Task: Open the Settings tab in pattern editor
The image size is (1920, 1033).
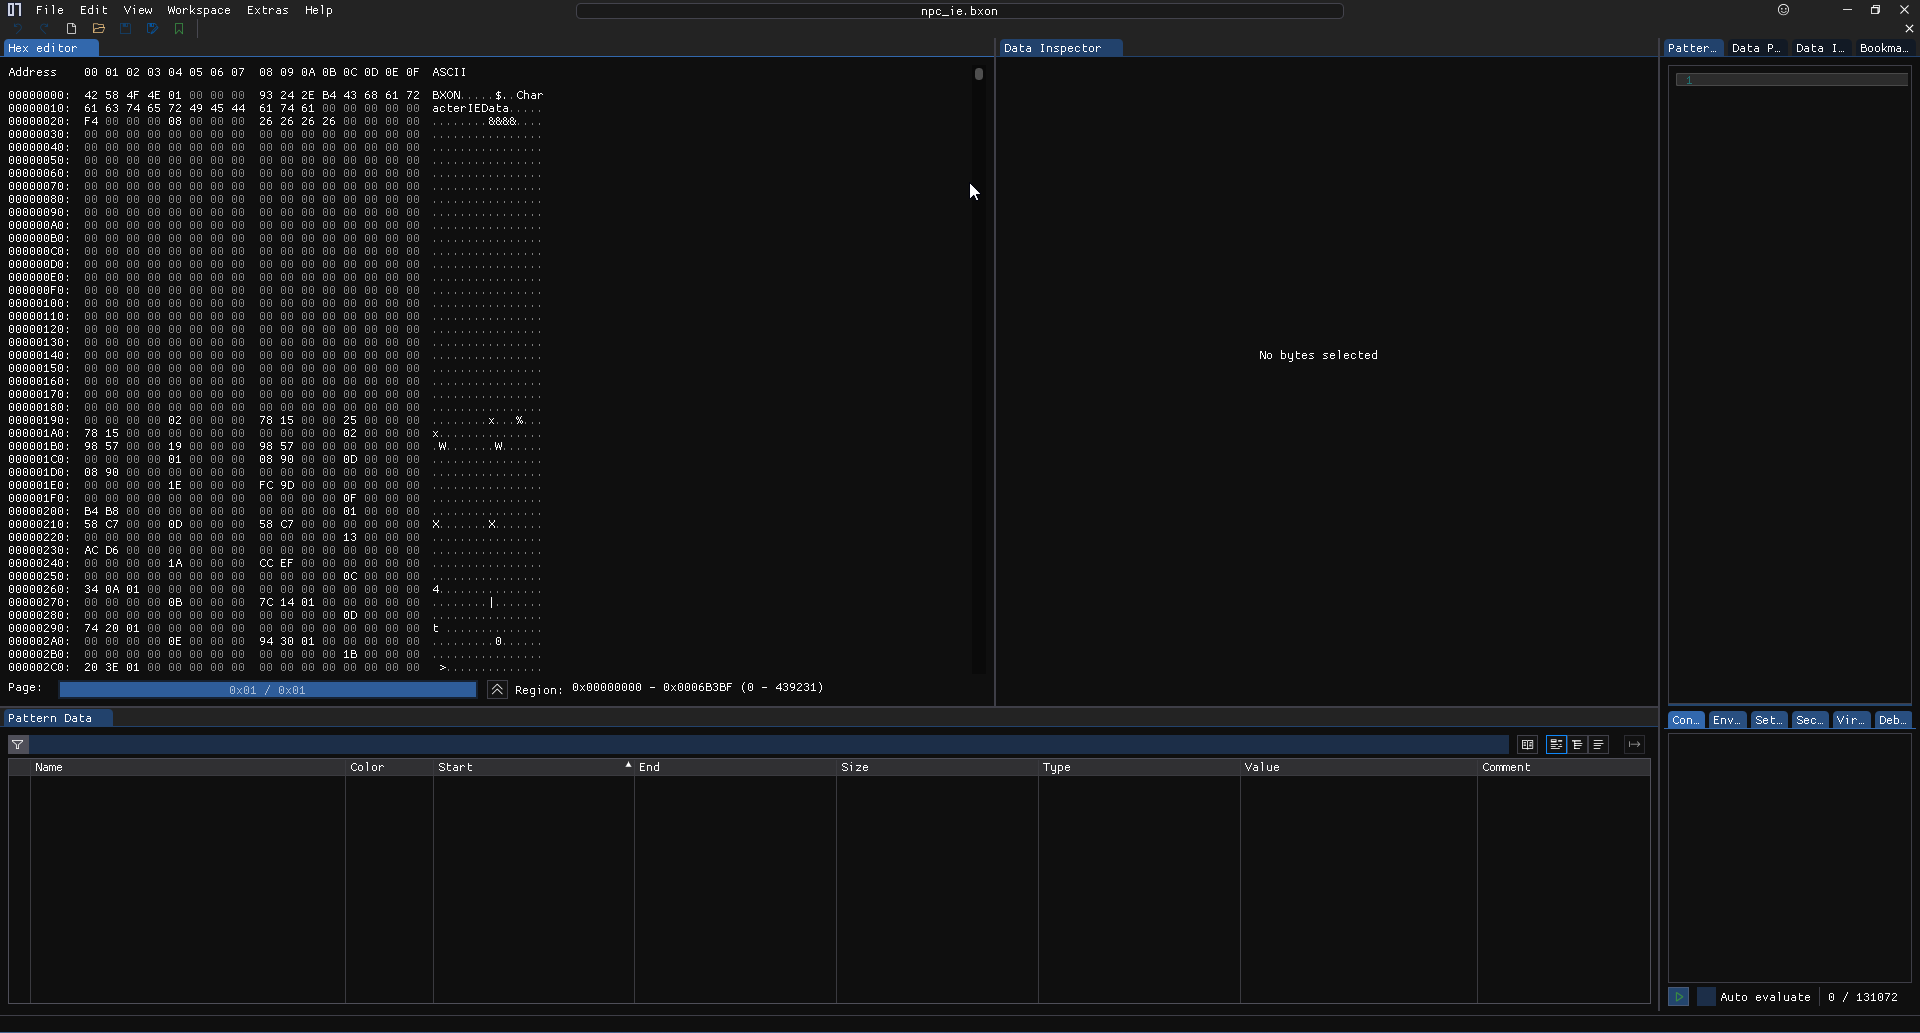Action: click(x=1769, y=720)
